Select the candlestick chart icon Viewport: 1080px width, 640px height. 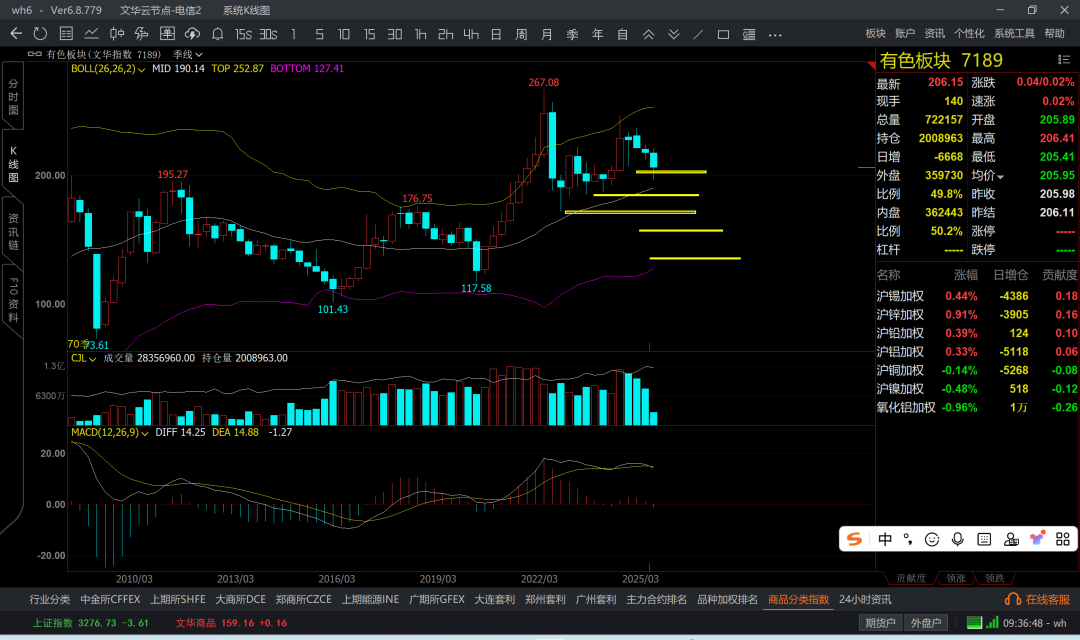116,34
